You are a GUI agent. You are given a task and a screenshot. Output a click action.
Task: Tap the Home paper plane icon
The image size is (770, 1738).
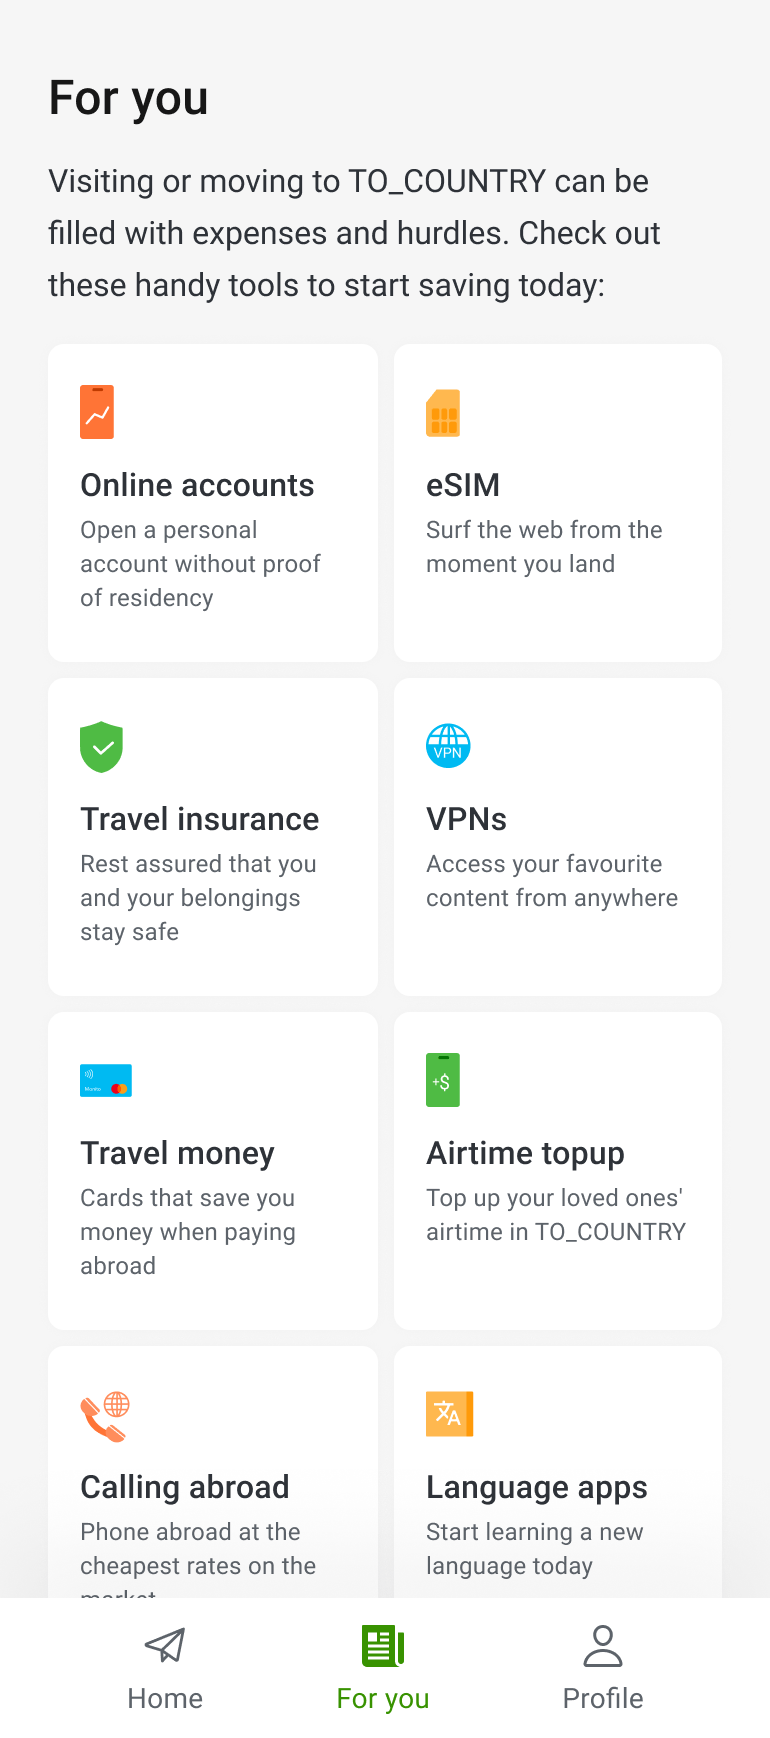coord(165,1646)
